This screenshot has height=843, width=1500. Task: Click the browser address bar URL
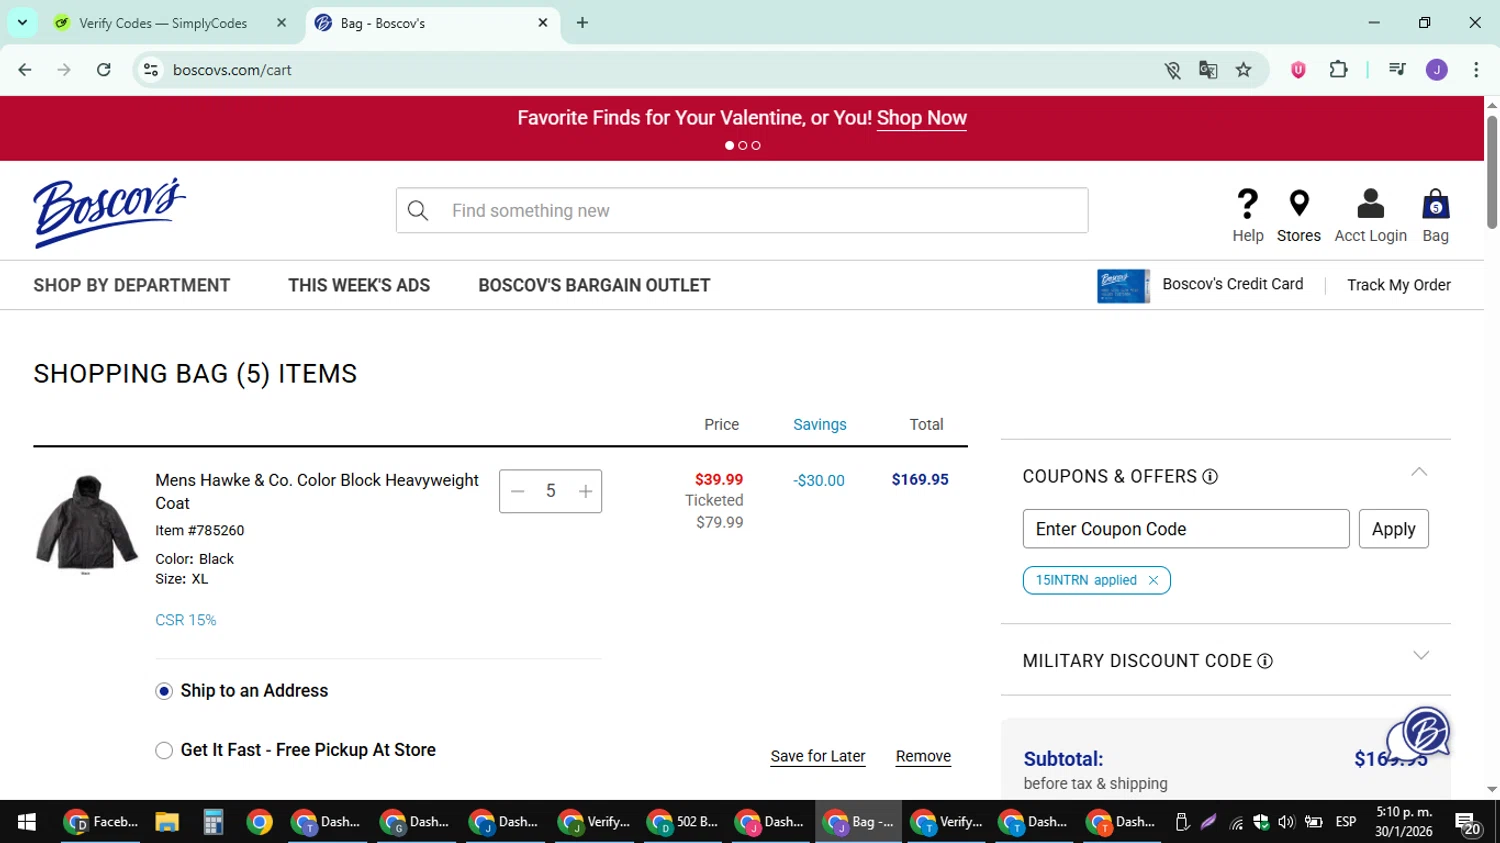pos(232,70)
